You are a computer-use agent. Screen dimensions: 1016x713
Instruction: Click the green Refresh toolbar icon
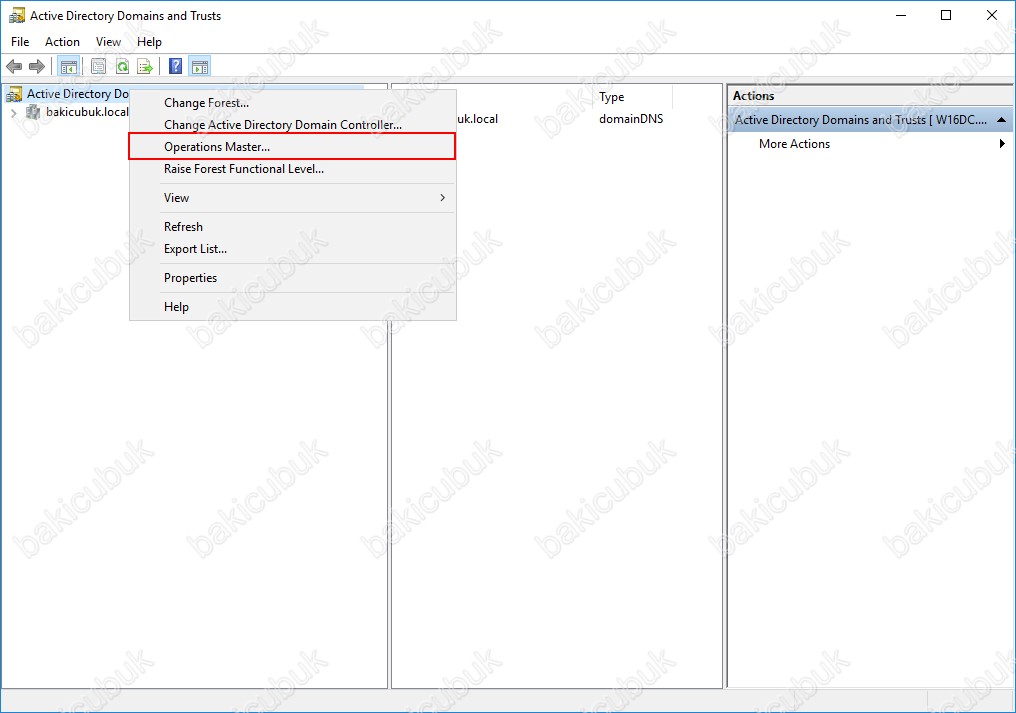(122, 66)
